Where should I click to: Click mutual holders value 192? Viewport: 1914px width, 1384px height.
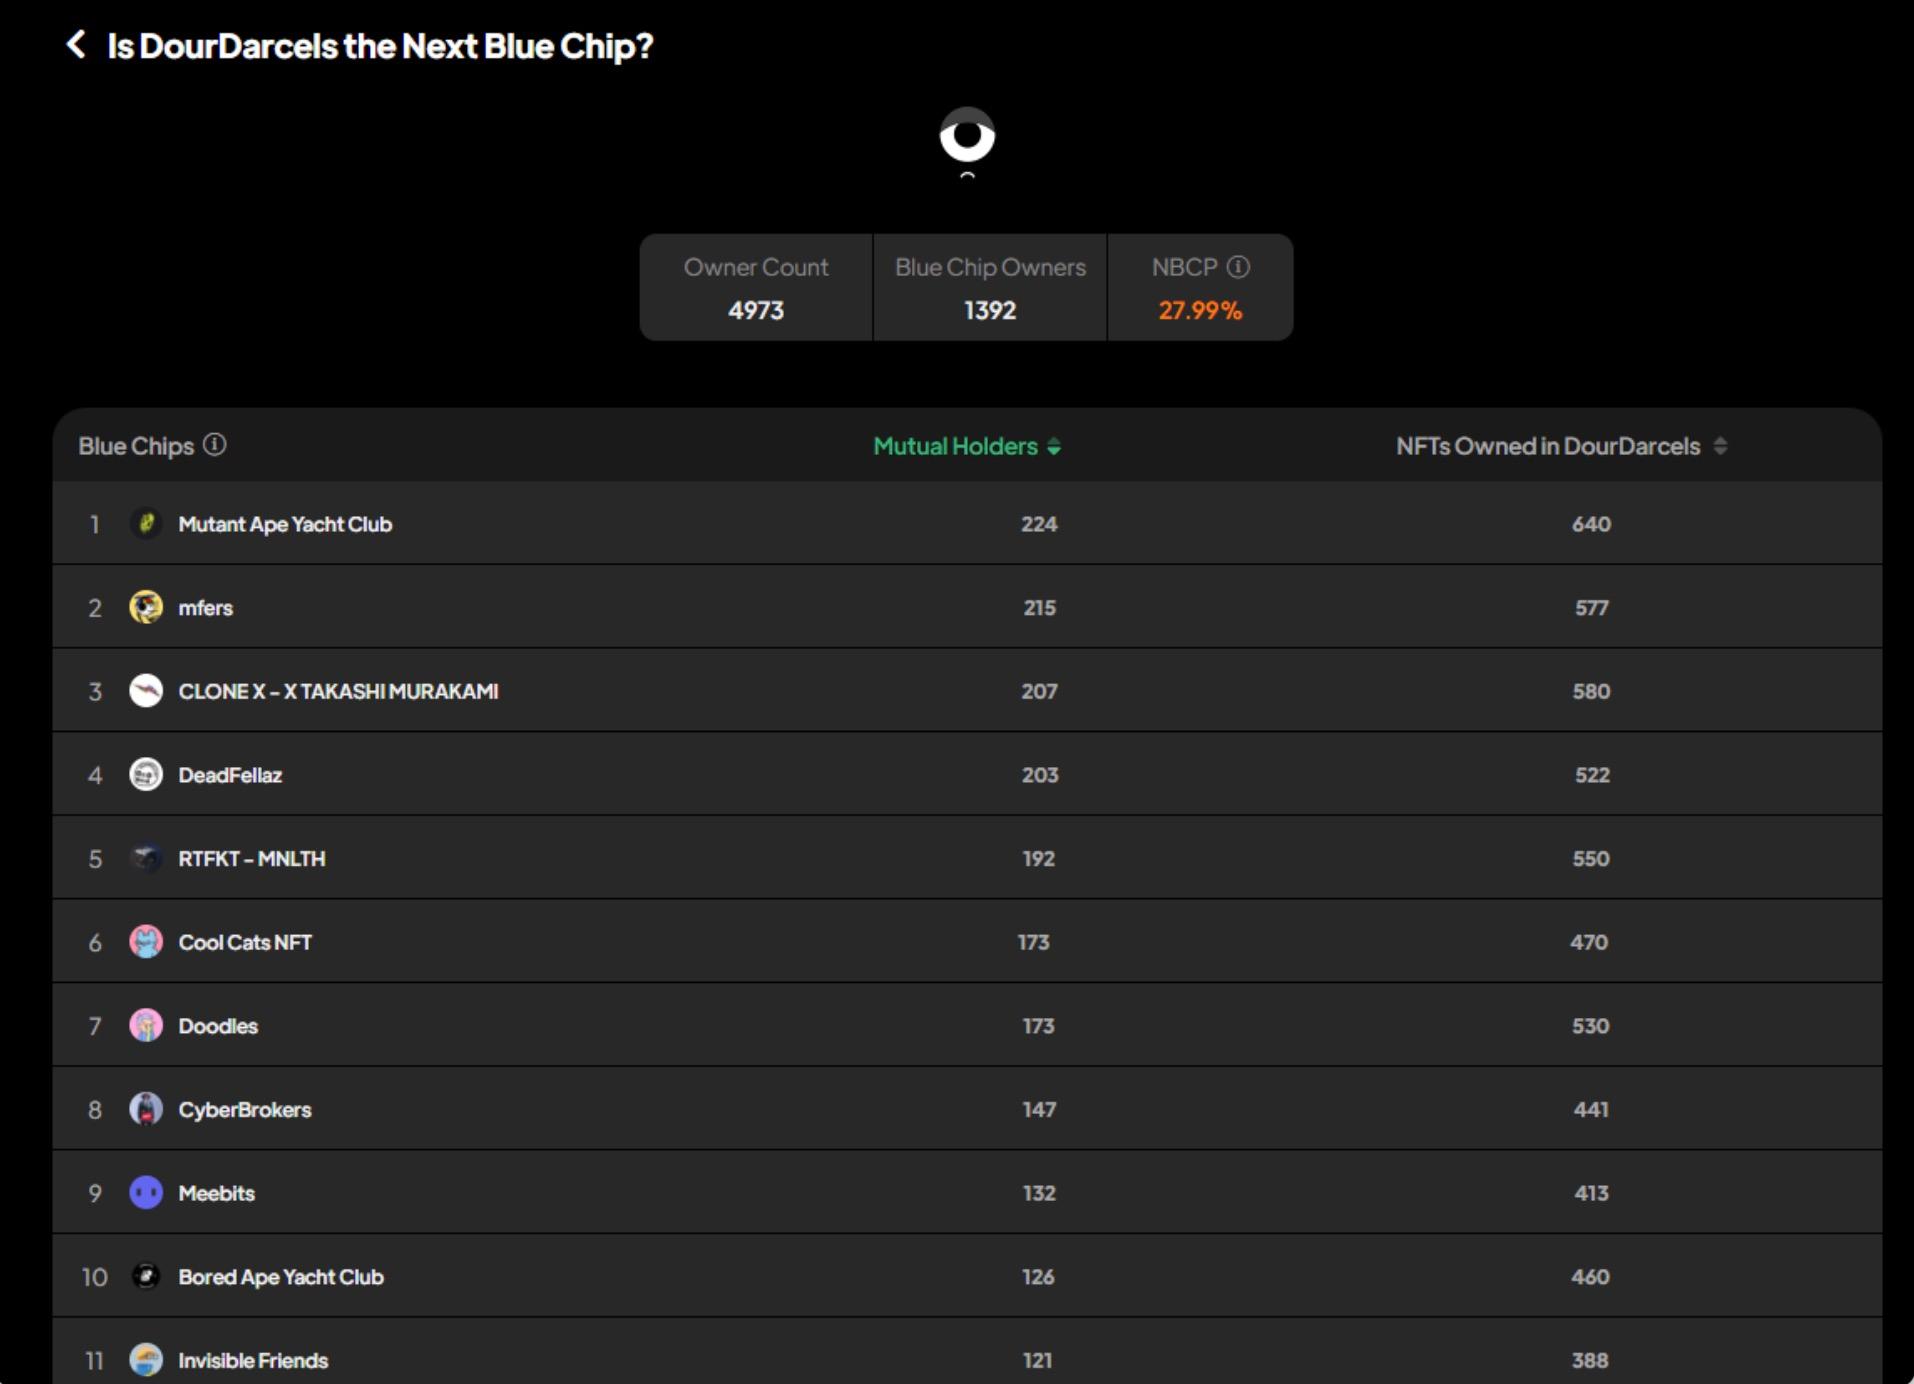click(x=1039, y=859)
